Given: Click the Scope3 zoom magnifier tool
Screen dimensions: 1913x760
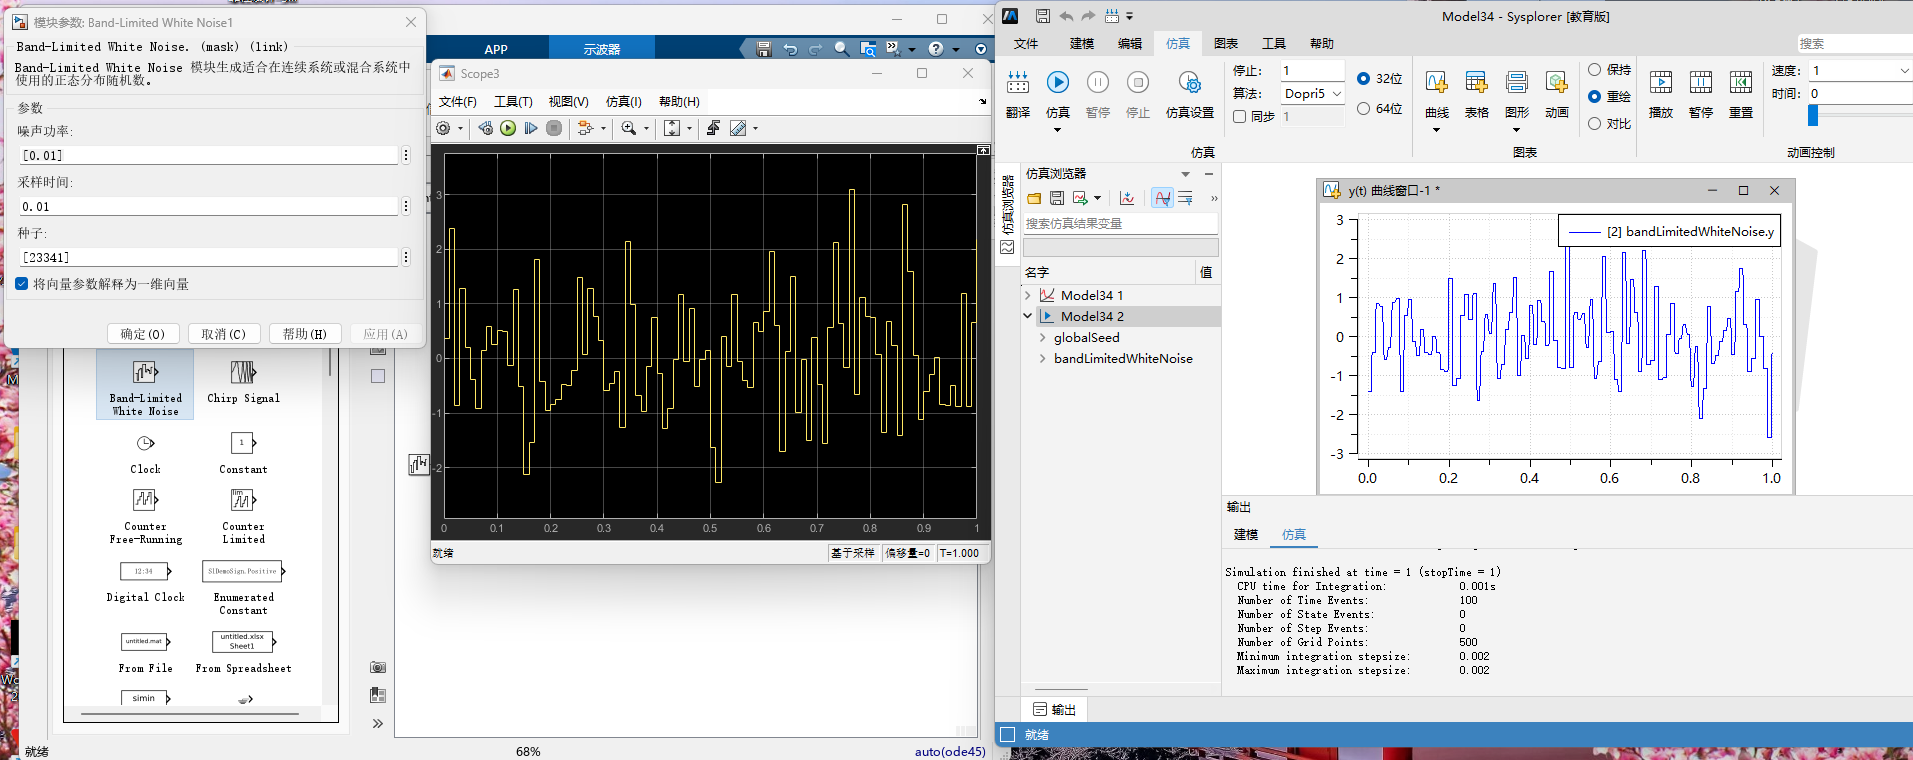Looking at the screenshot, I should 628,128.
